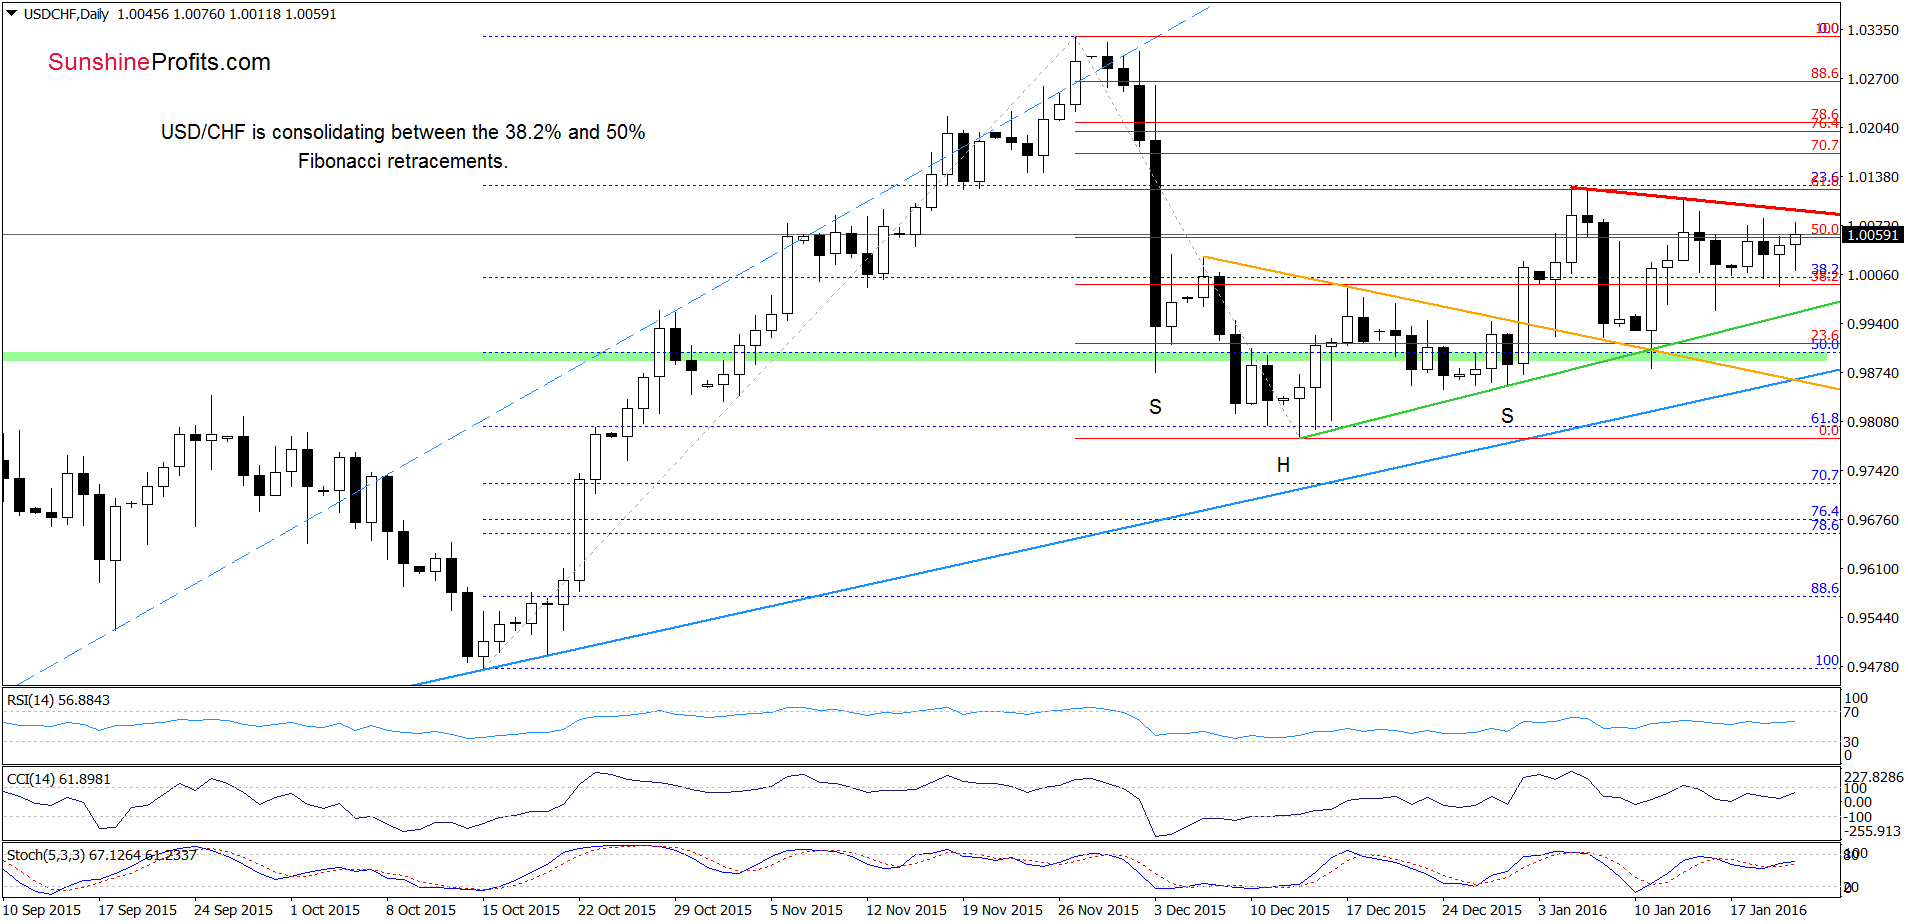Click the CCI 227.8286 axis label

pos(1874,777)
